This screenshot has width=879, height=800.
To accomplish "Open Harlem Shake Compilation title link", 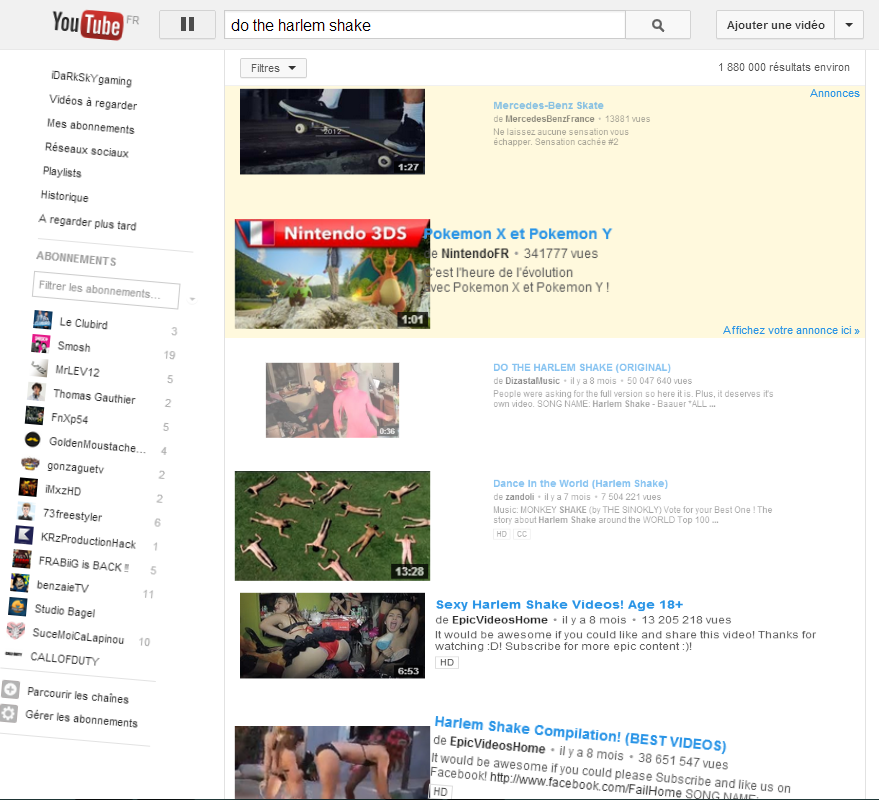I will pos(580,733).
